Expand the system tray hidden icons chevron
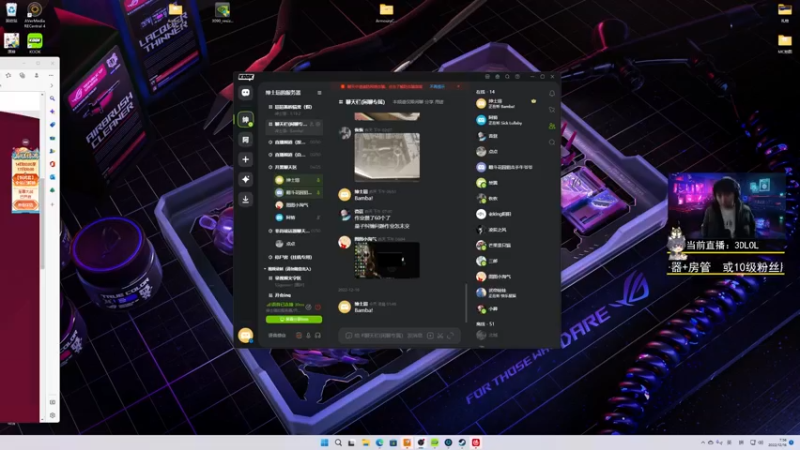800x450 pixels. point(703,442)
